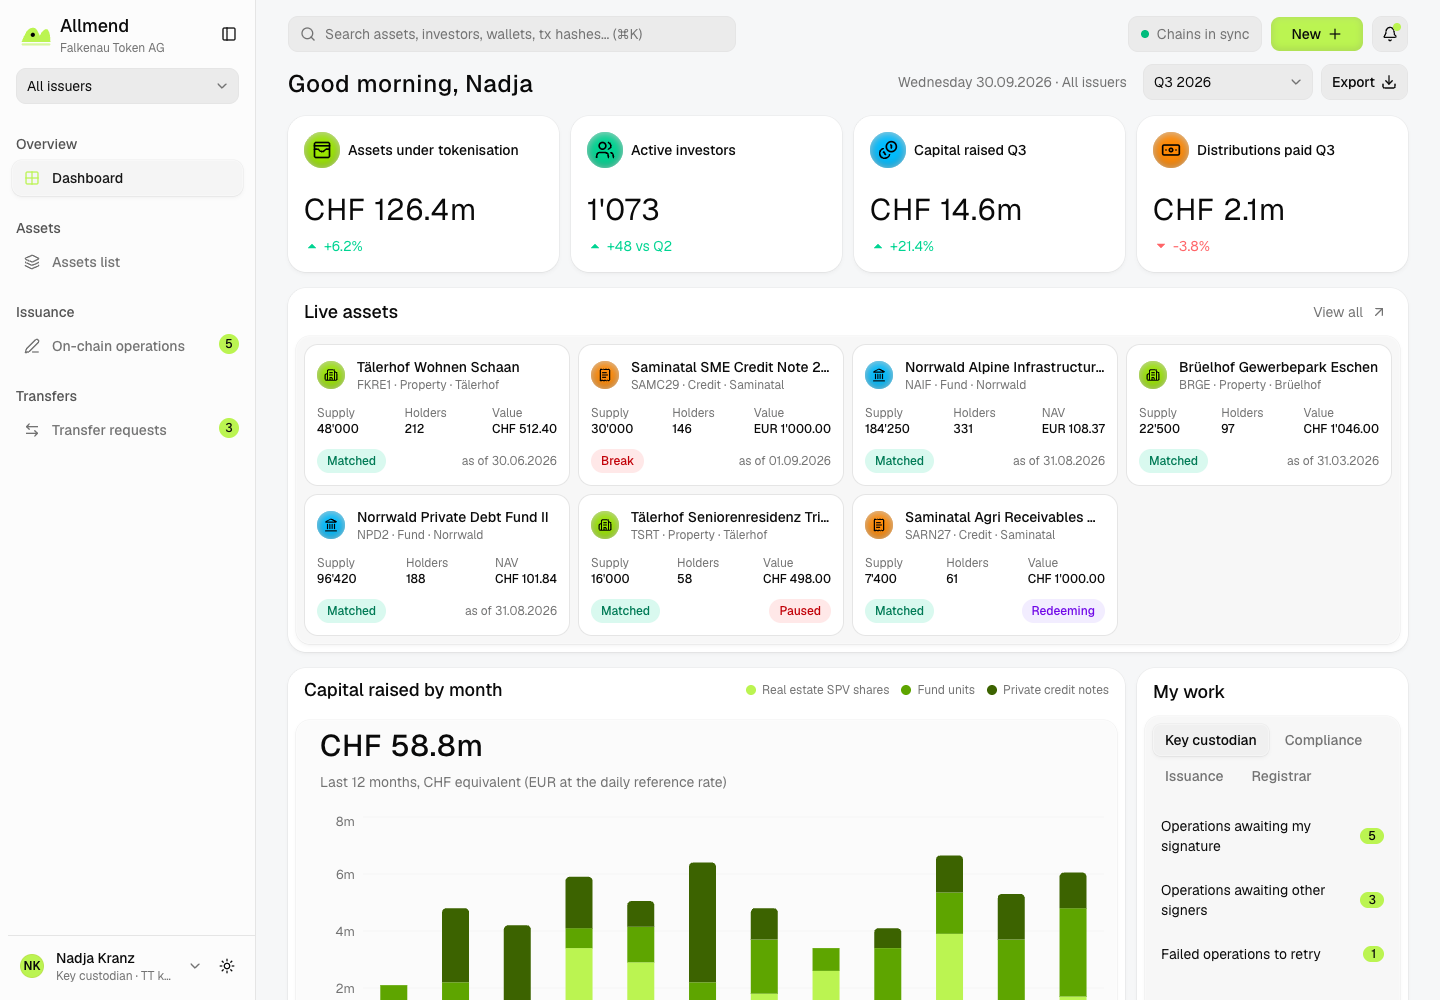Image resolution: width=1440 pixels, height=1000 pixels.
Task: Toggle light/dark theme sun icon
Action: pyautogui.click(x=227, y=966)
